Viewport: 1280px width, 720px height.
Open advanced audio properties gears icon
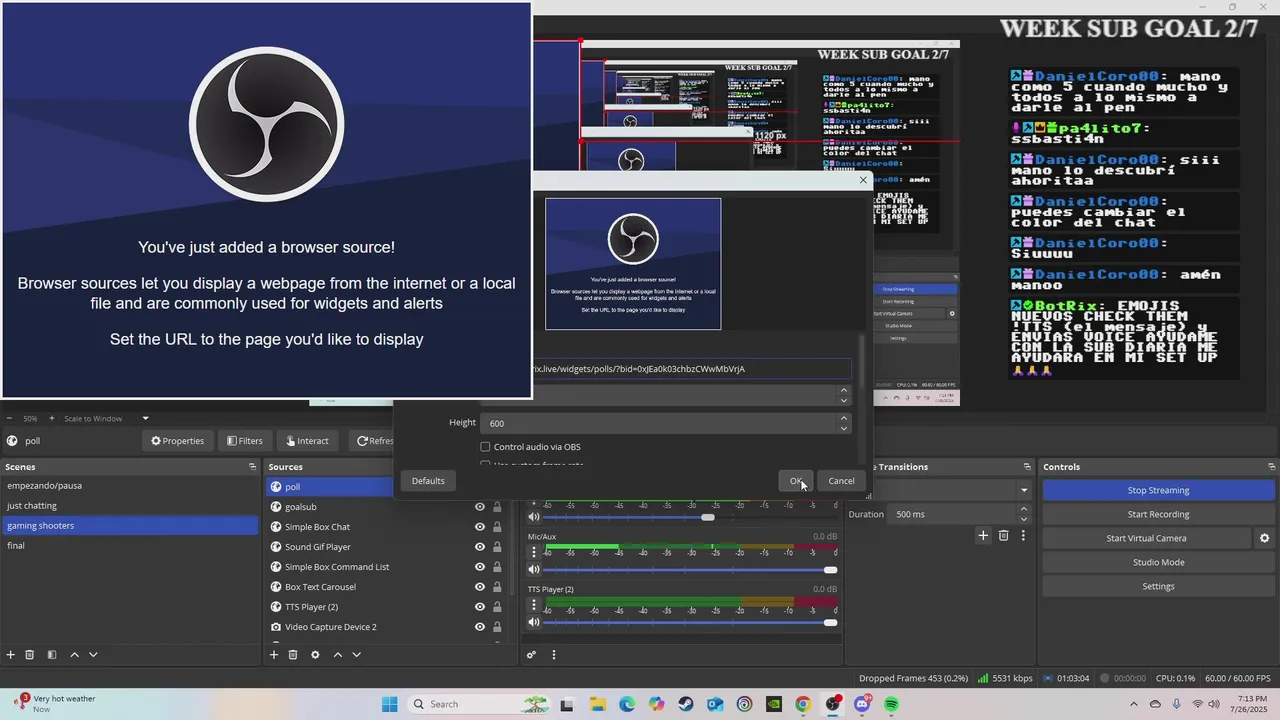(532, 655)
